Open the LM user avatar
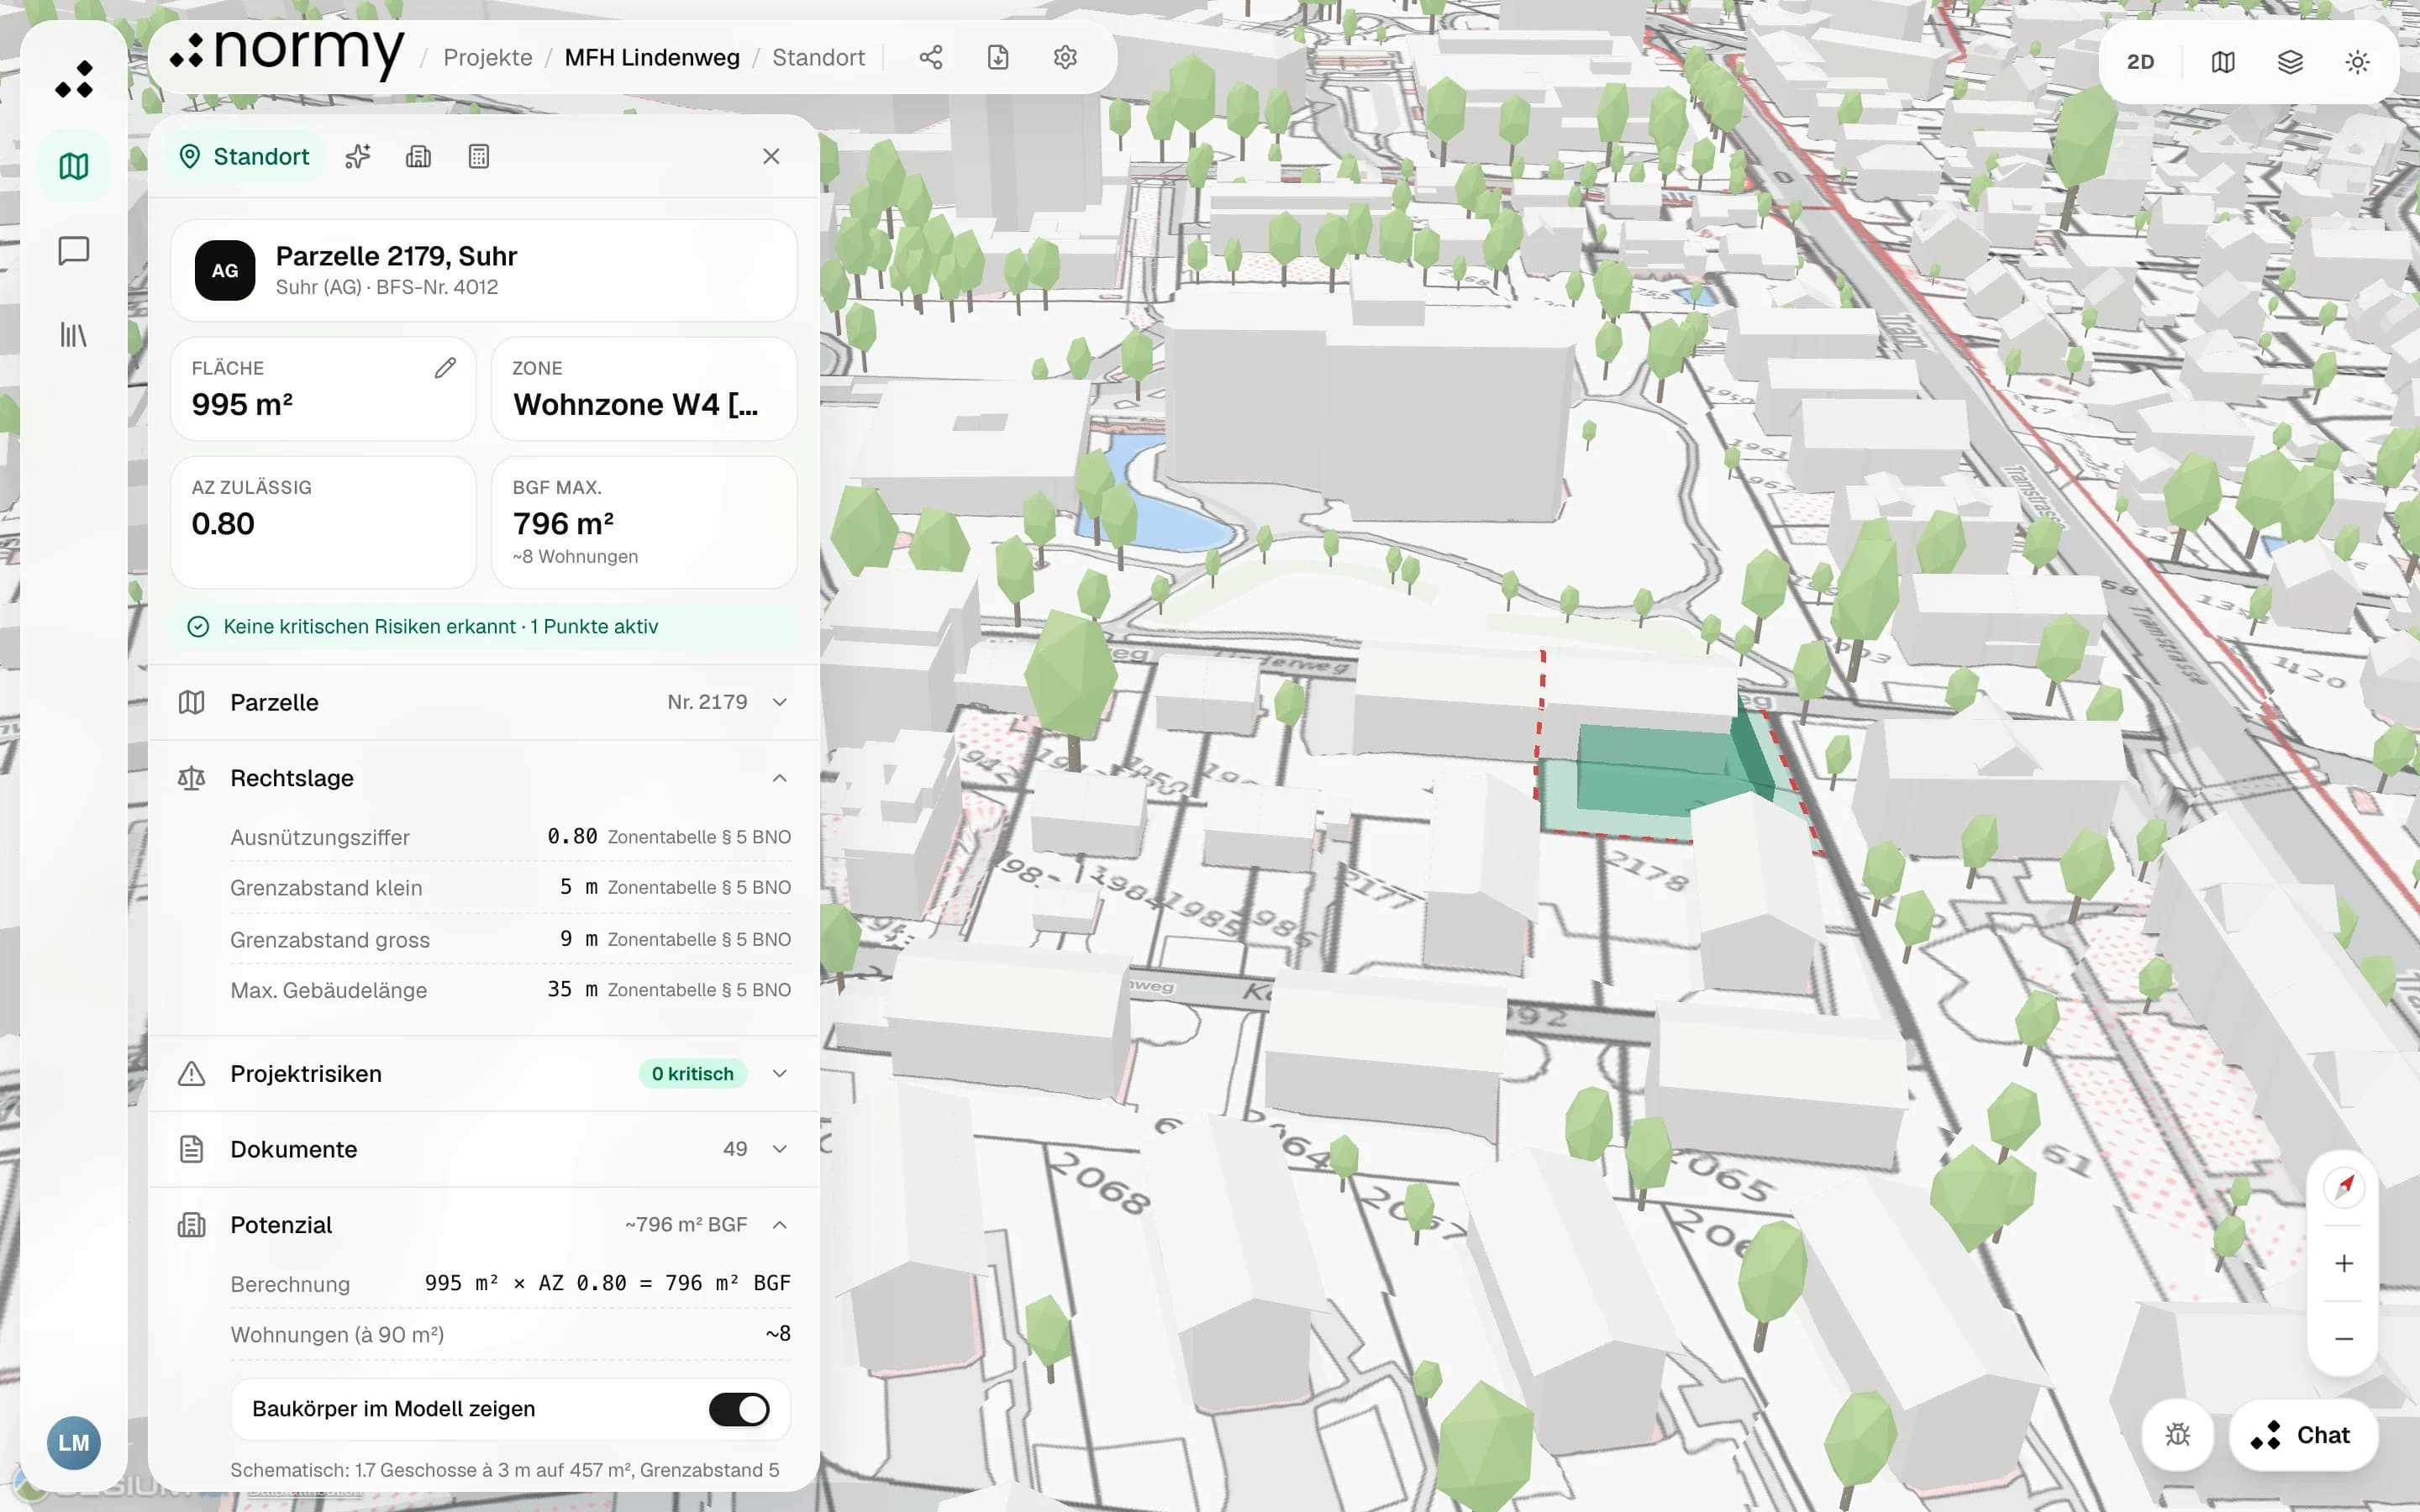 click(74, 1442)
